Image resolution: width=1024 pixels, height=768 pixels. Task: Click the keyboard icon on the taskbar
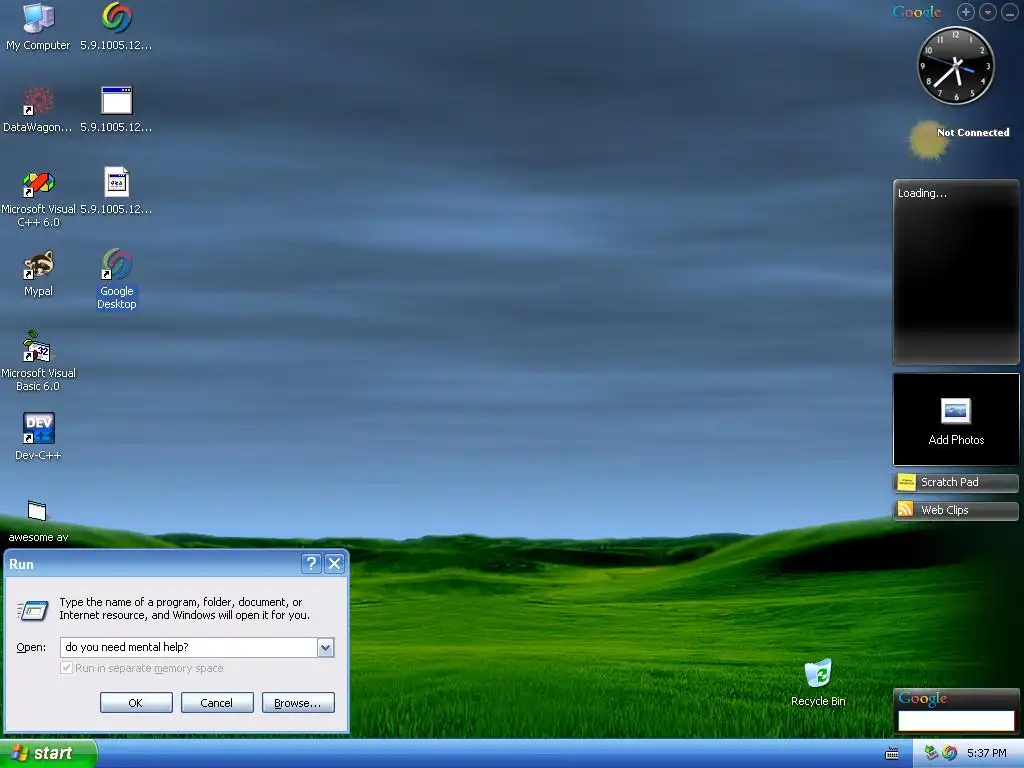click(891, 754)
